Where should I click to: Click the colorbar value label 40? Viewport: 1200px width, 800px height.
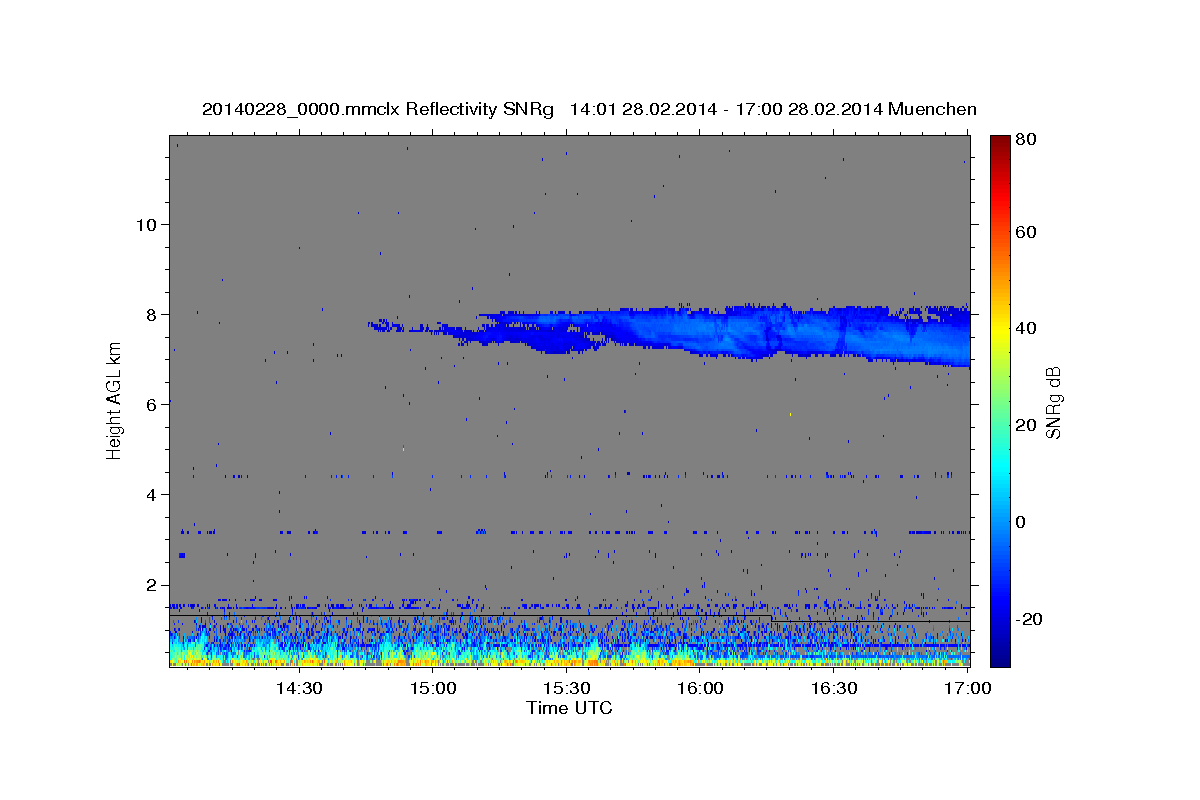1026,328
